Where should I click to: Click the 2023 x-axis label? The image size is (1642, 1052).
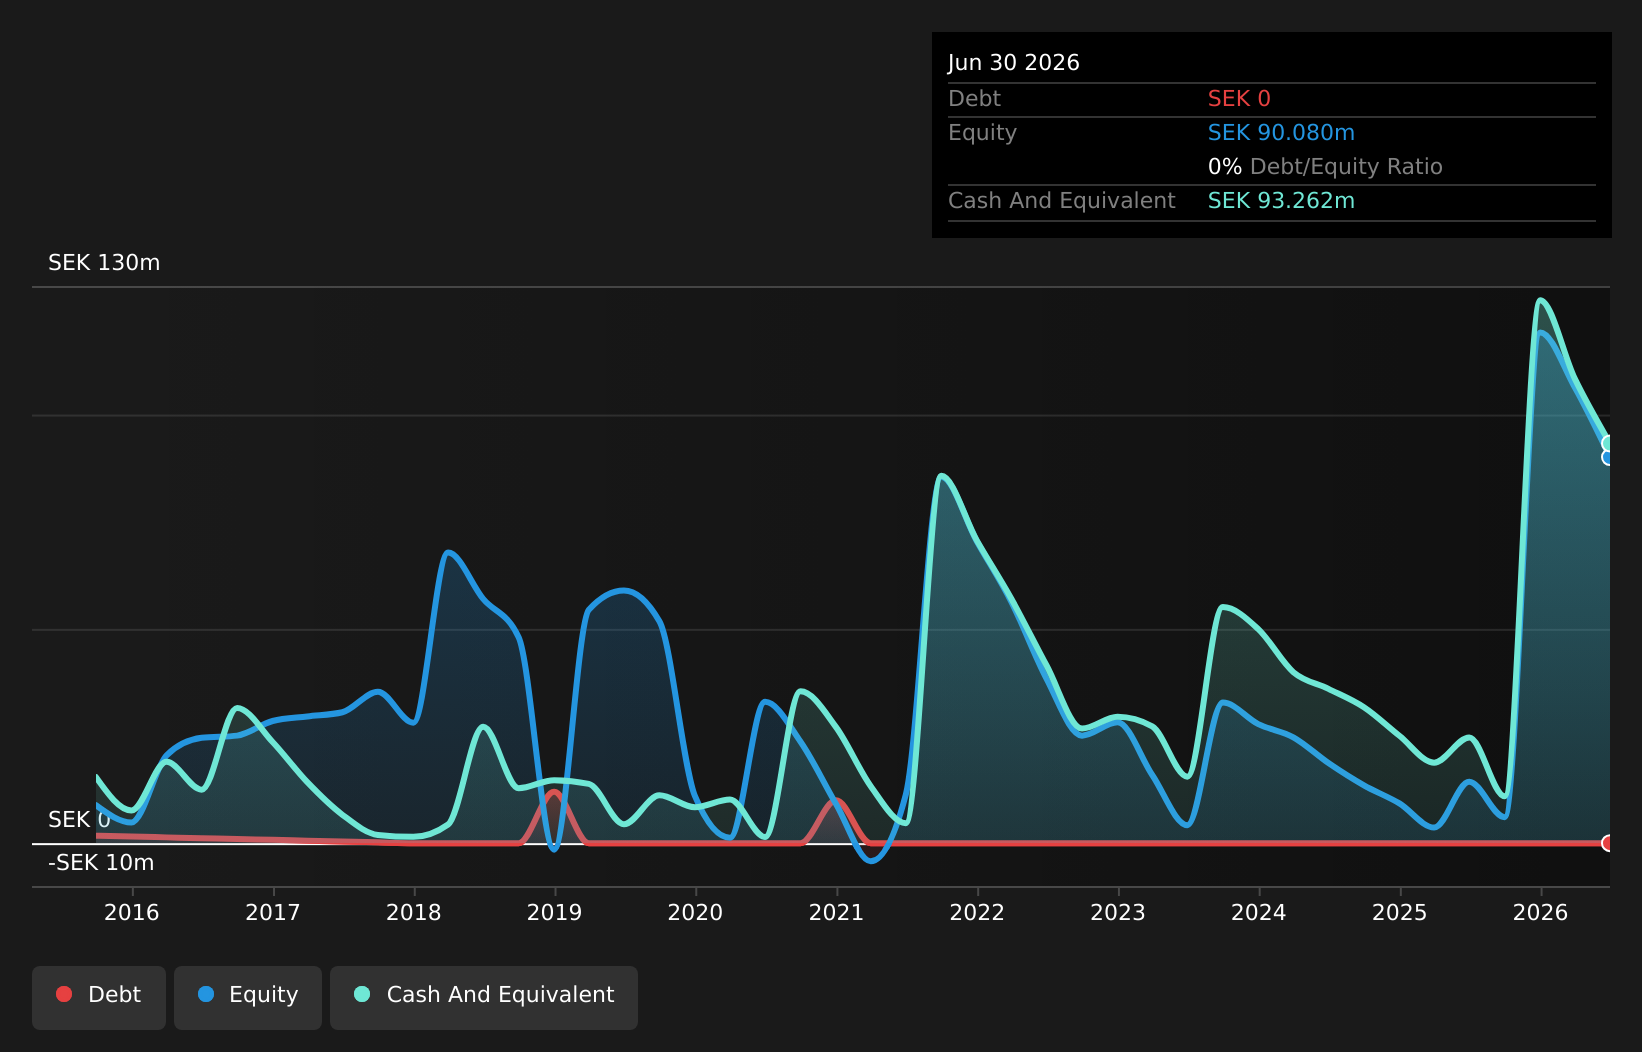point(1118,912)
